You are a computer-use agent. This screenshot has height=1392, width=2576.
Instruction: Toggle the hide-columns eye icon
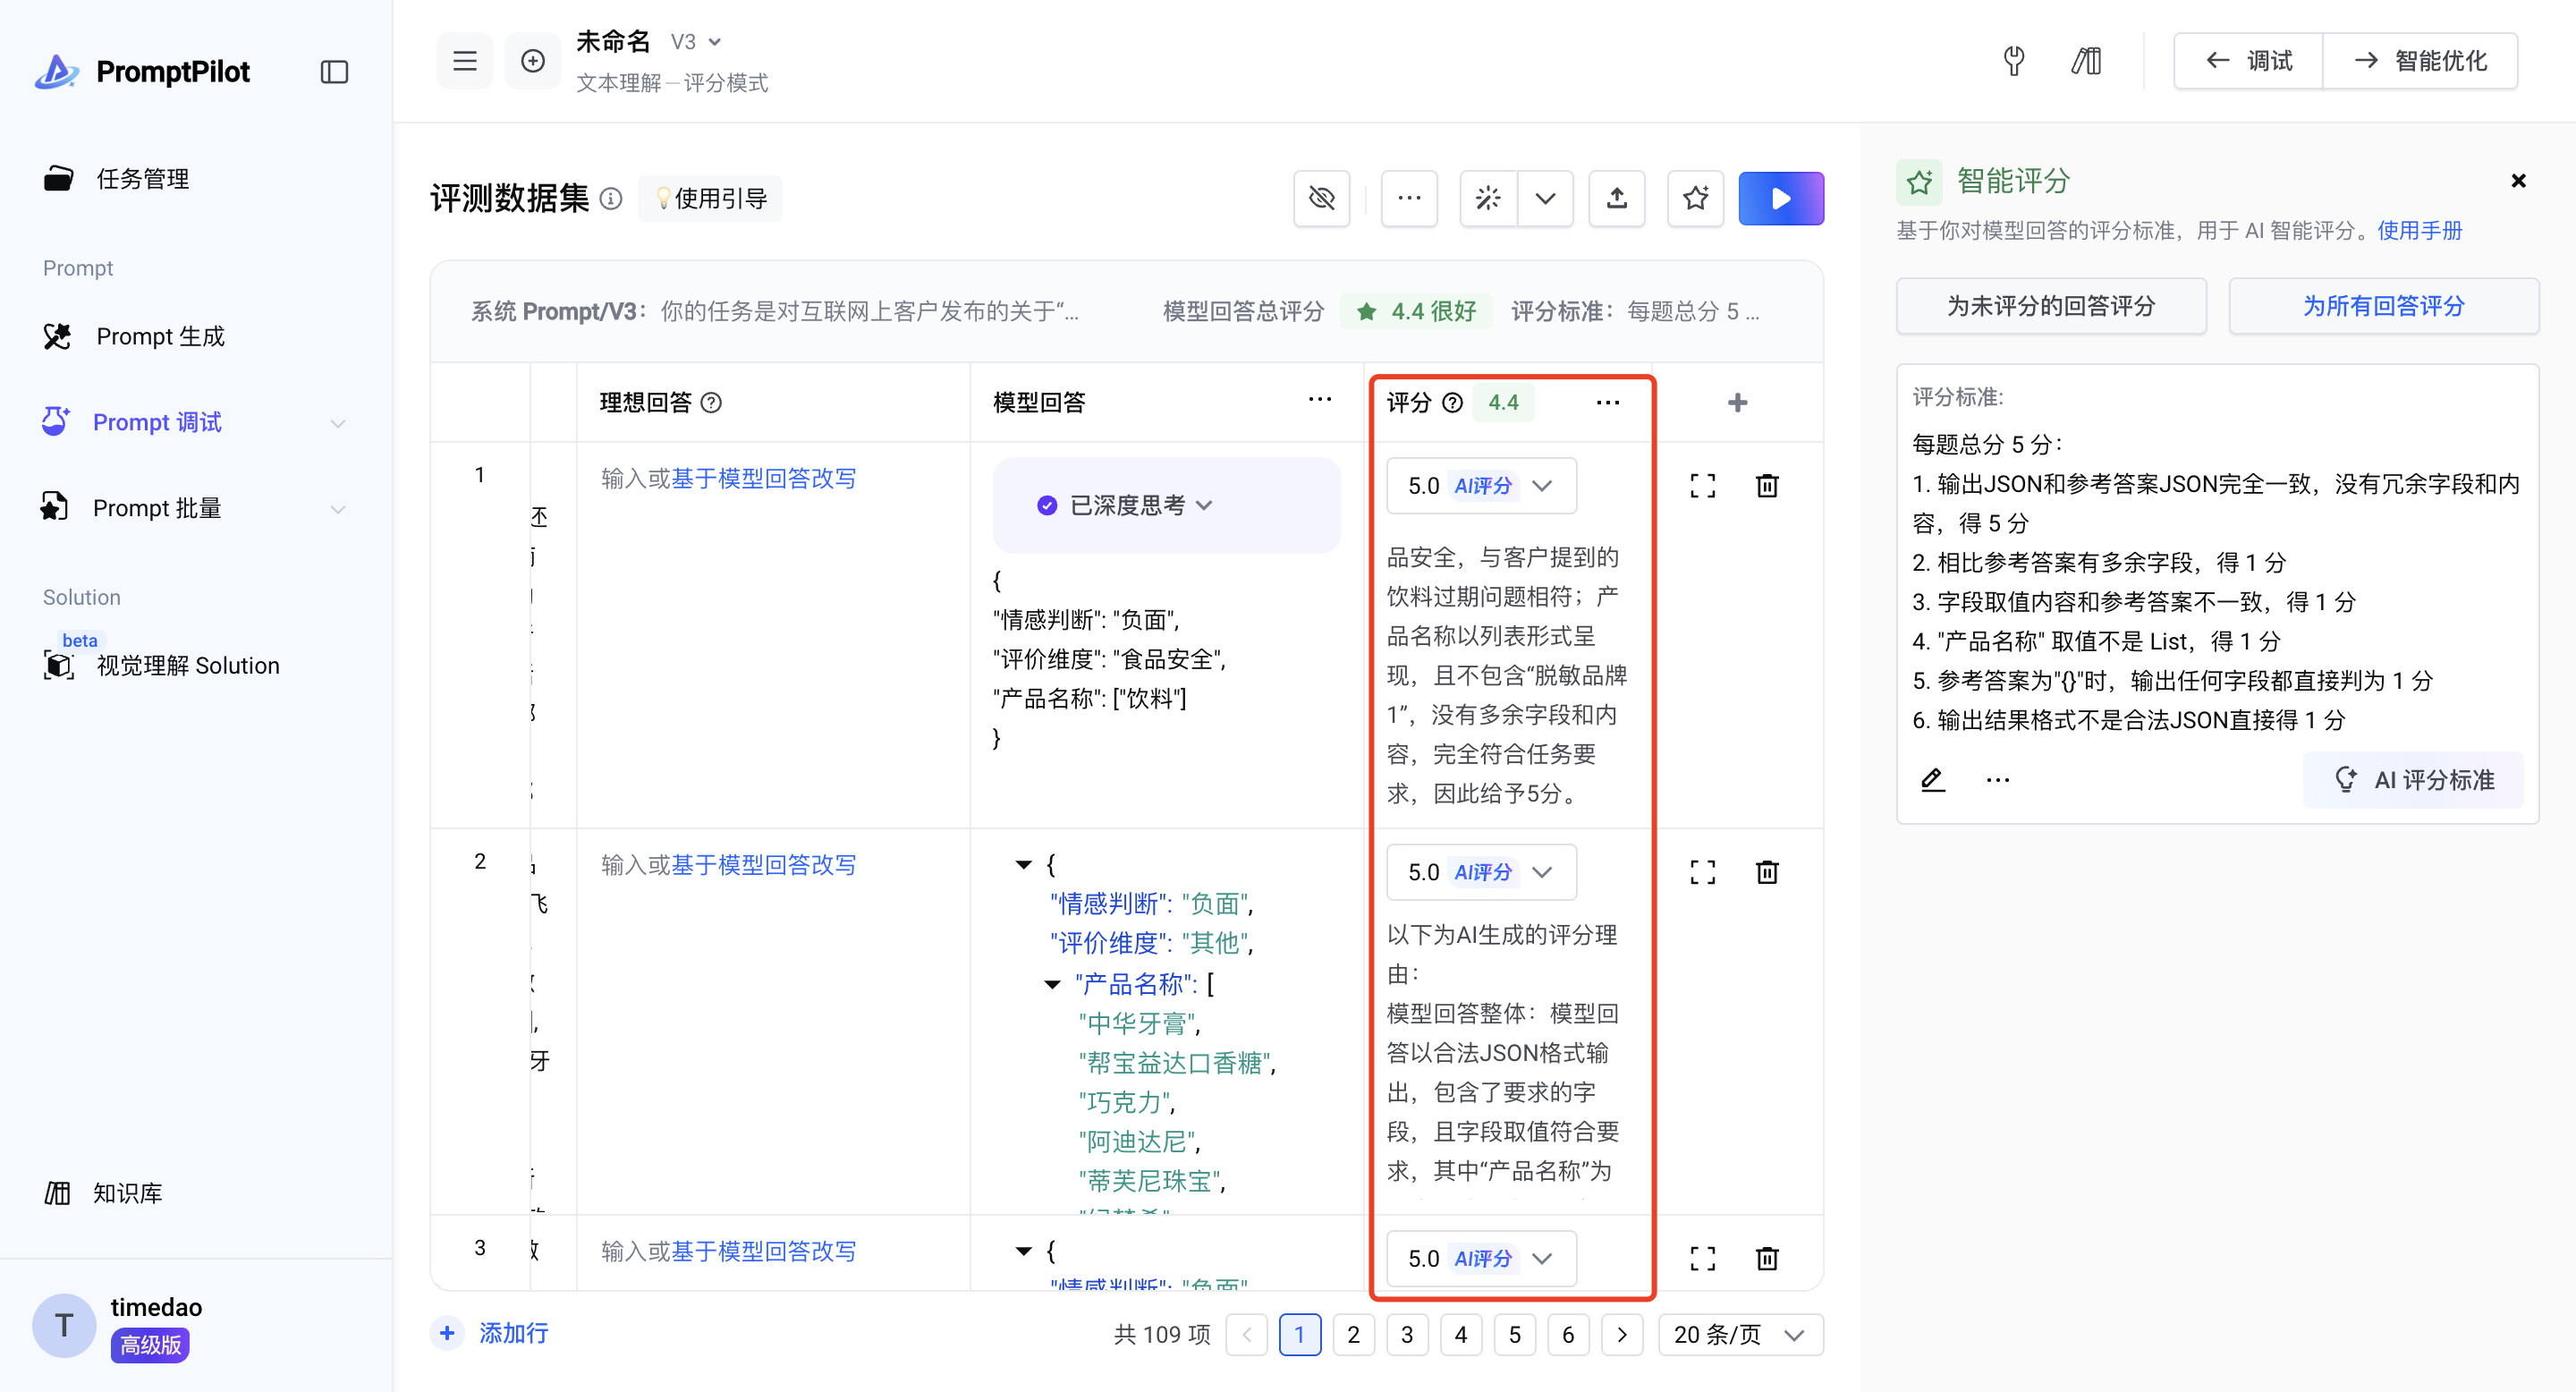[1321, 198]
